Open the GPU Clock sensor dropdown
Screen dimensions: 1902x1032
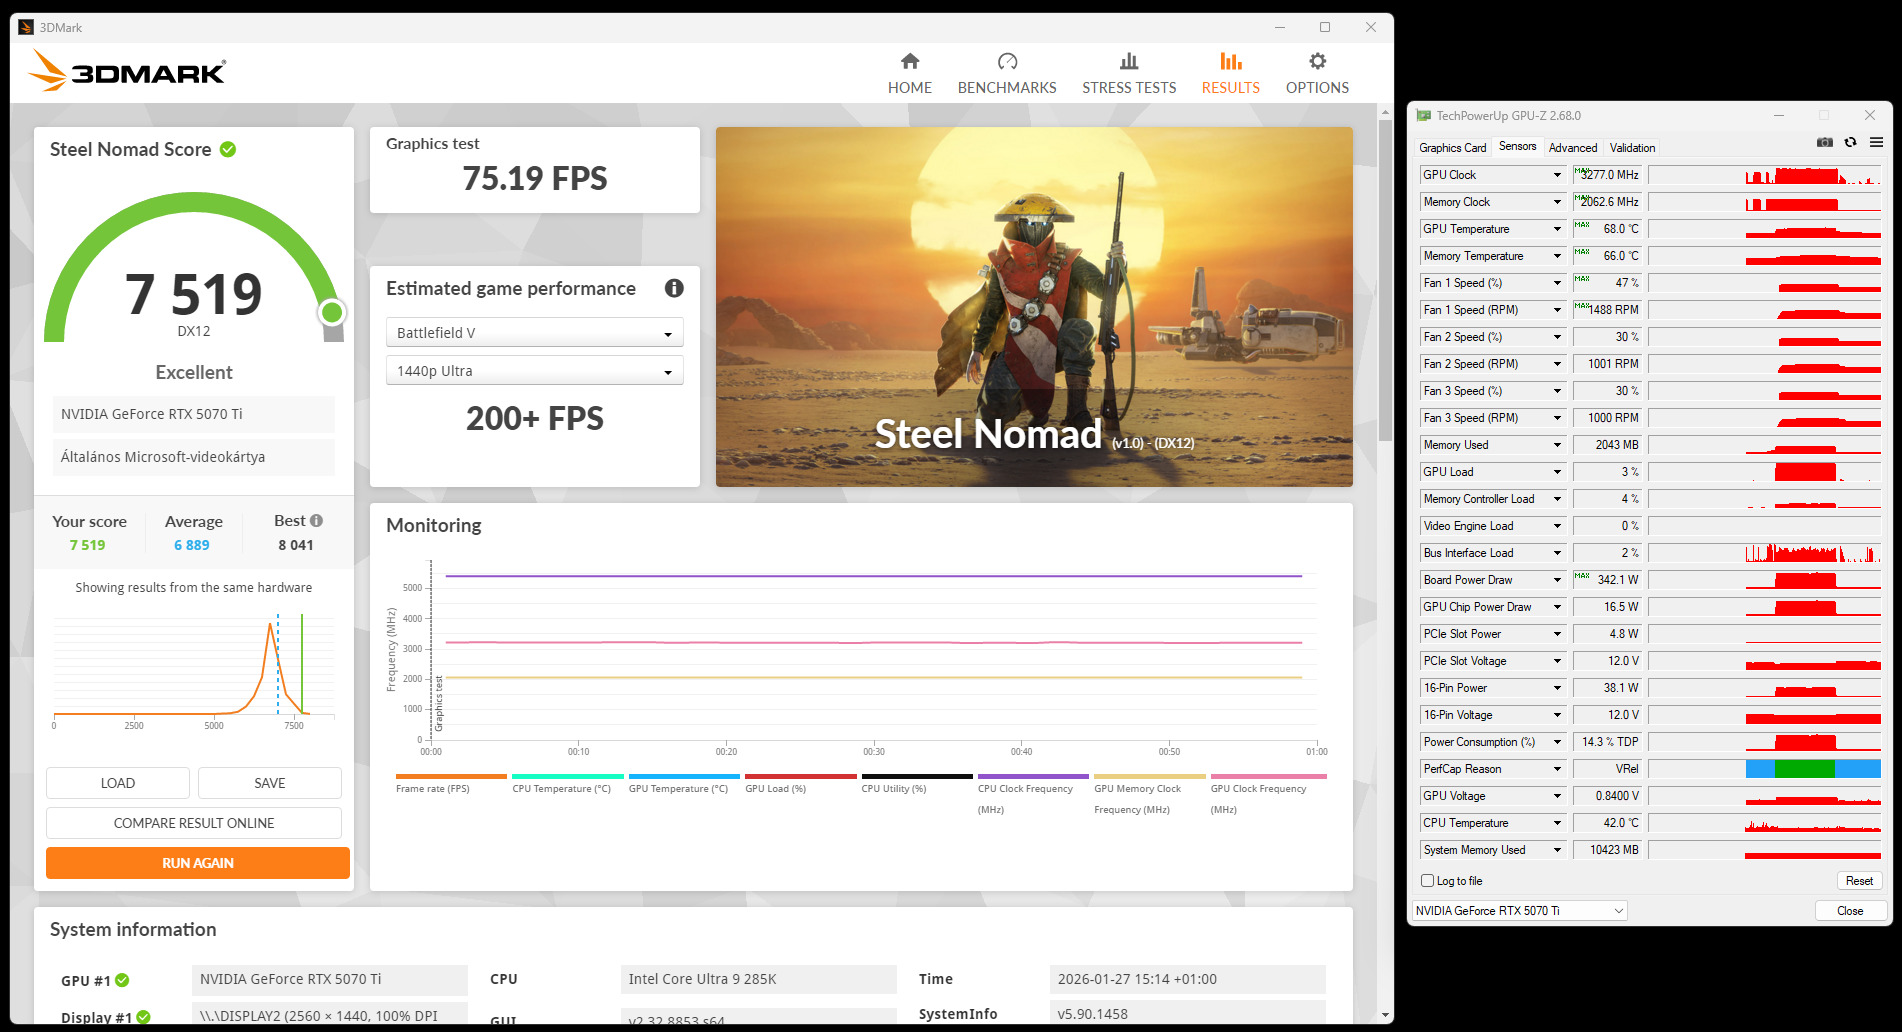[1557, 175]
